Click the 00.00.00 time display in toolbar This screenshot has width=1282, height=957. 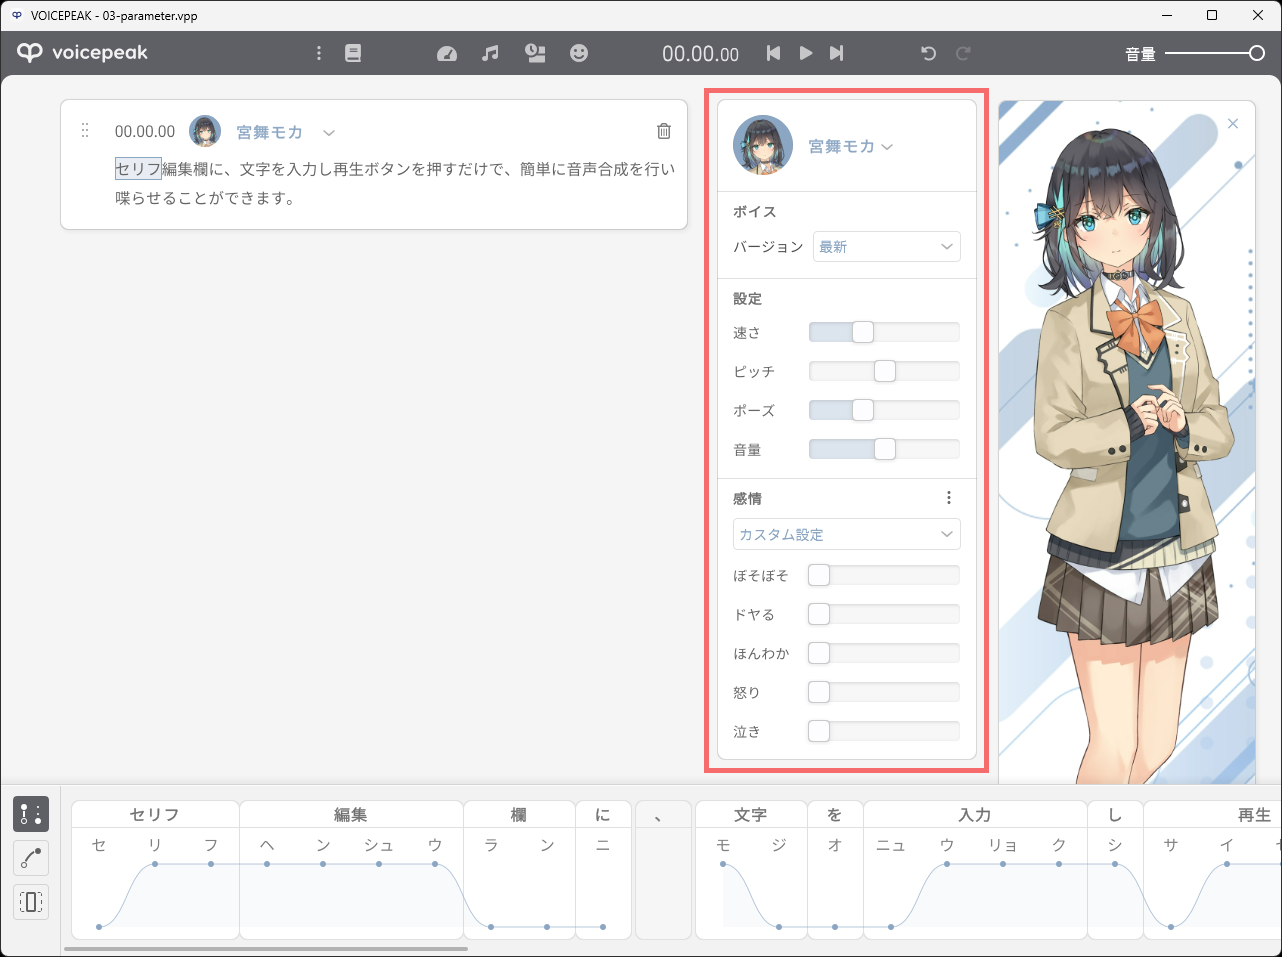pos(700,54)
